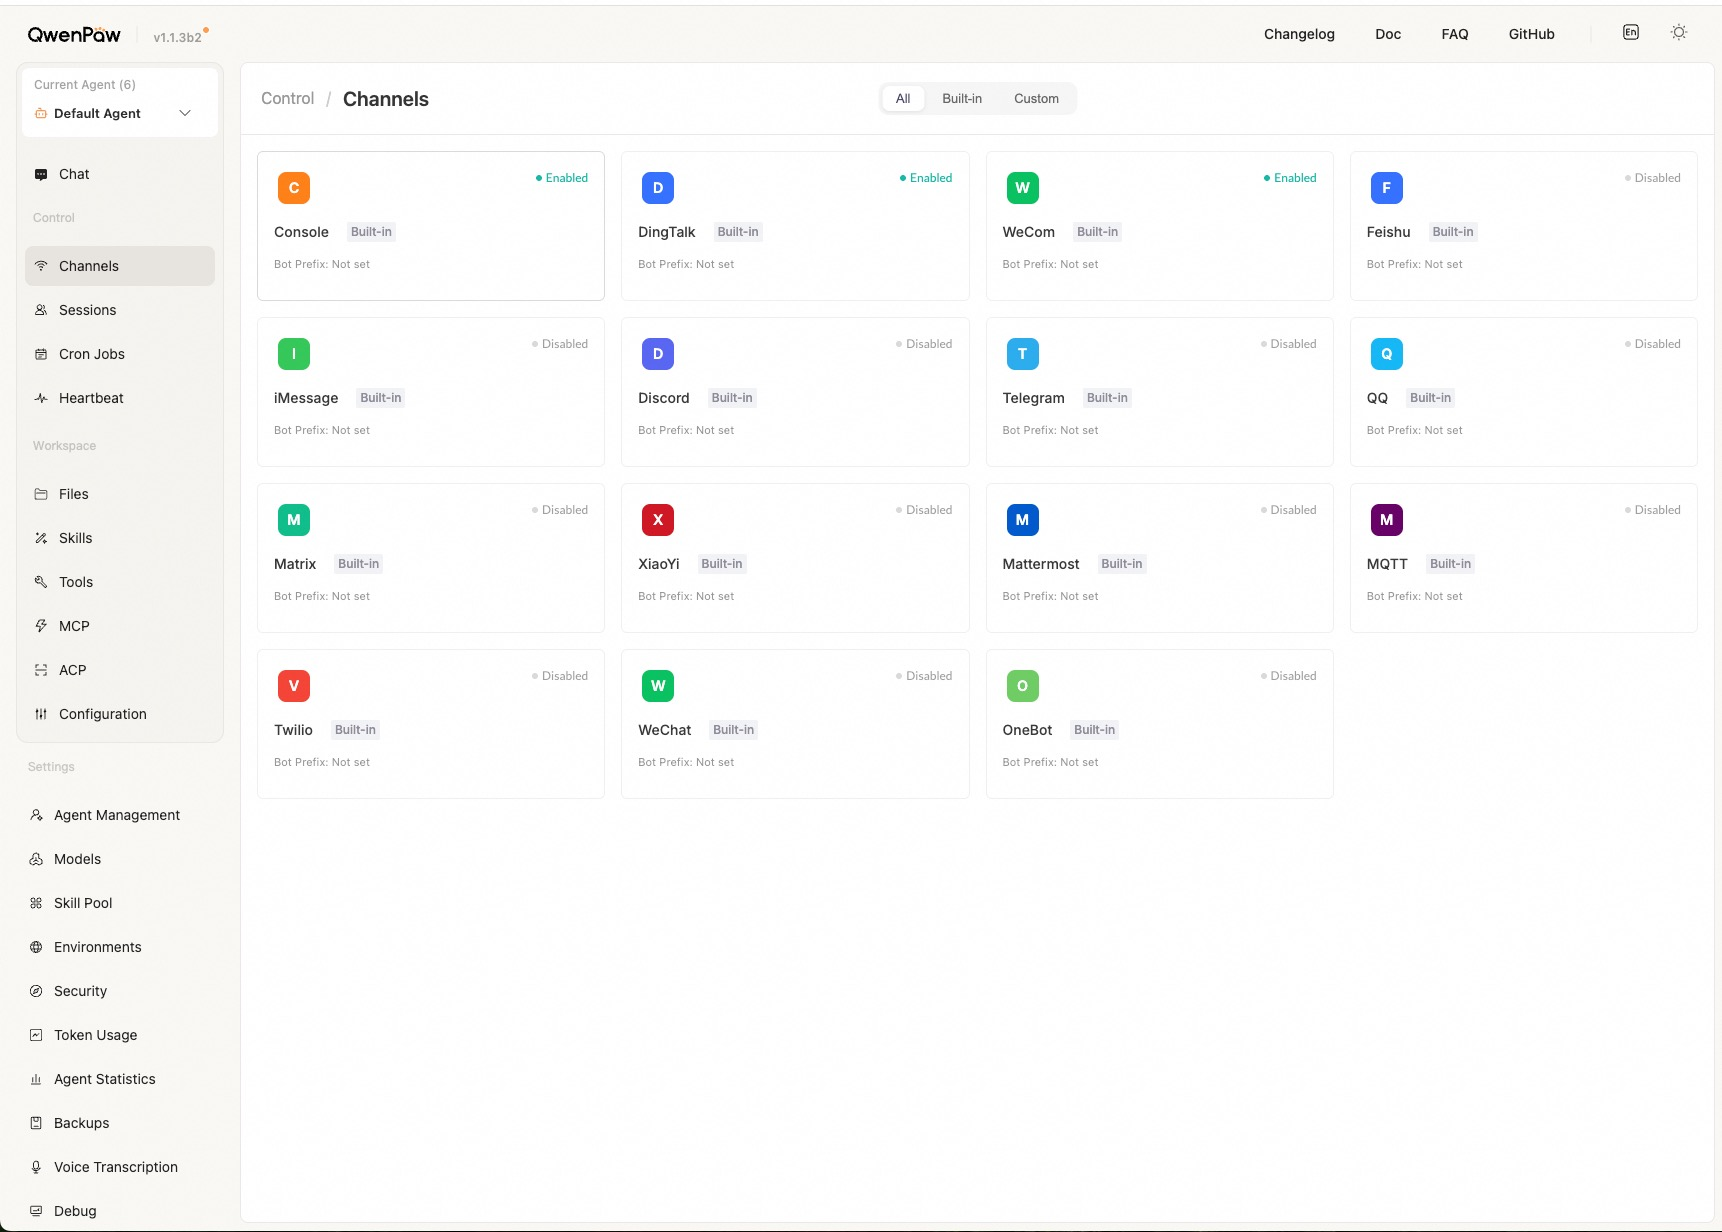Expand the Default Agent dropdown
The width and height of the screenshot is (1722, 1232).
120,113
